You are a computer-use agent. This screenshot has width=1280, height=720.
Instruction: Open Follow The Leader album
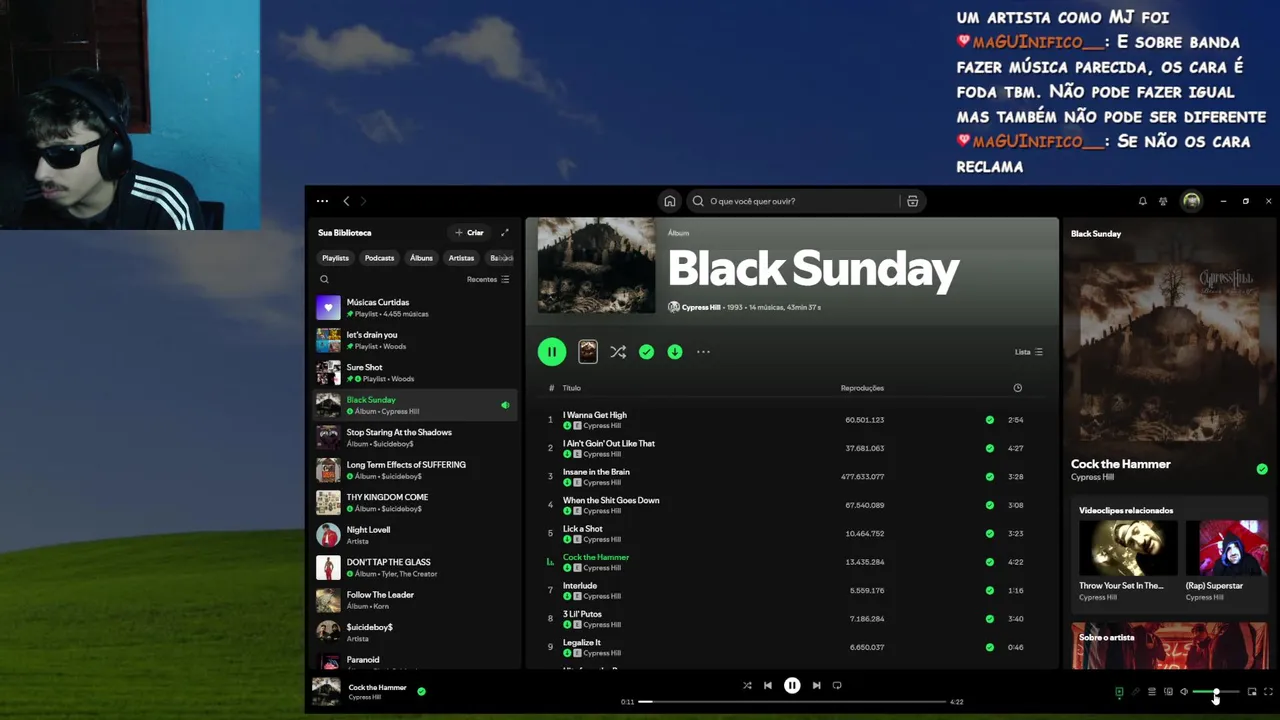click(x=414, y=600)
